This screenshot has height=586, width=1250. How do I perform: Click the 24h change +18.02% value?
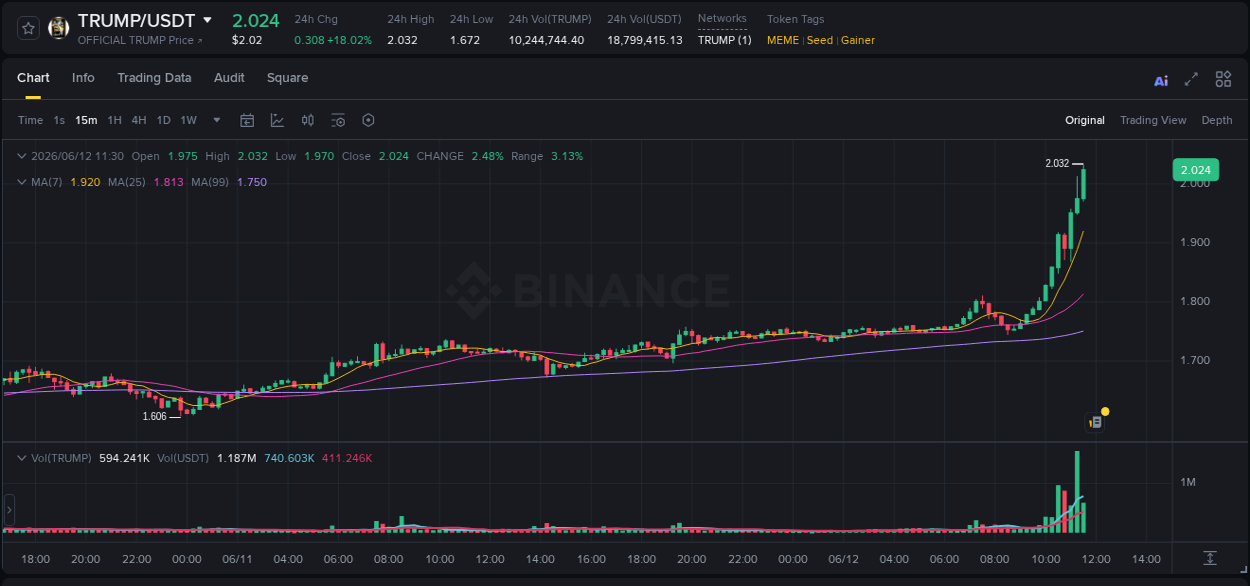(351, 40)
